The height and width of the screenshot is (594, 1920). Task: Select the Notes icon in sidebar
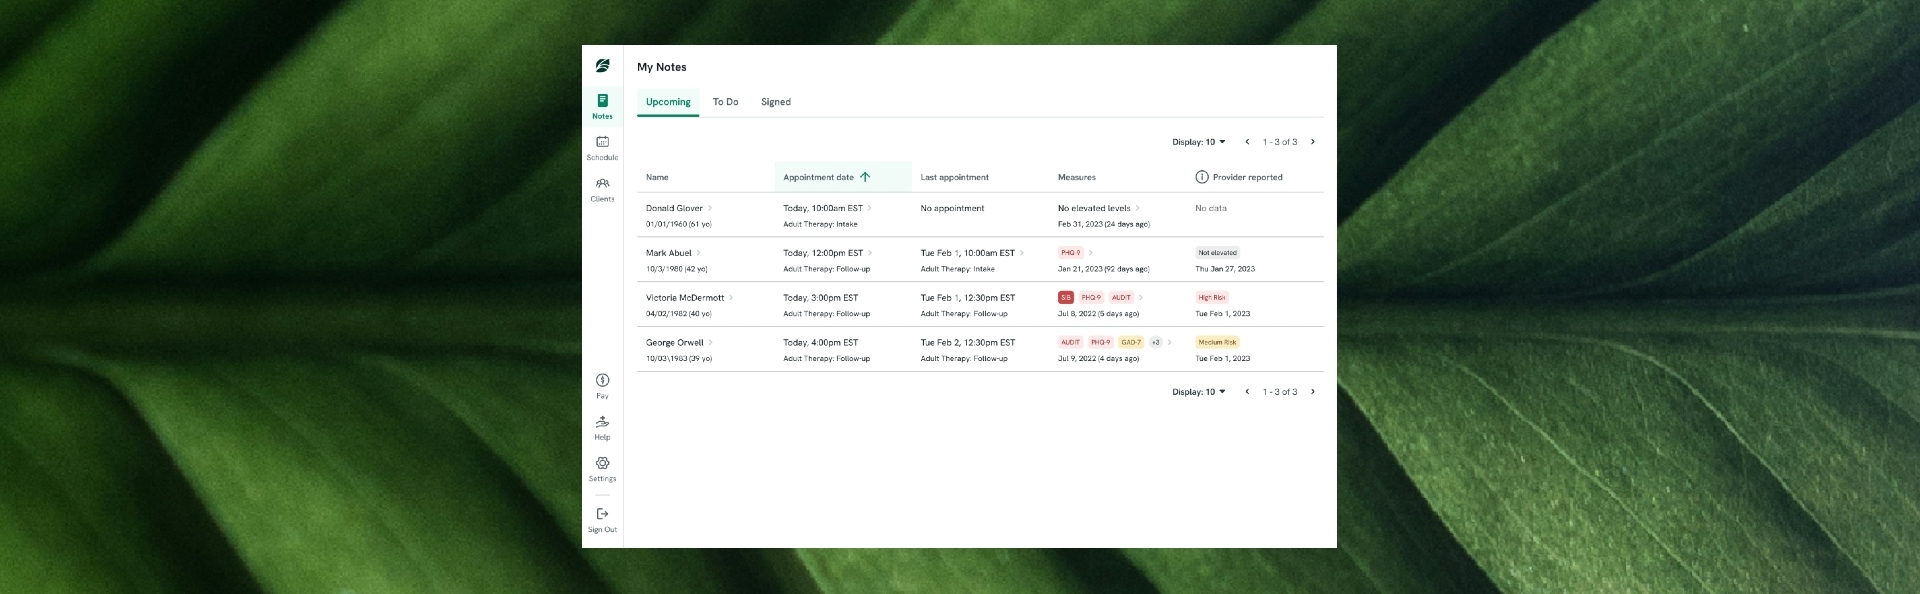pos(602,101)
